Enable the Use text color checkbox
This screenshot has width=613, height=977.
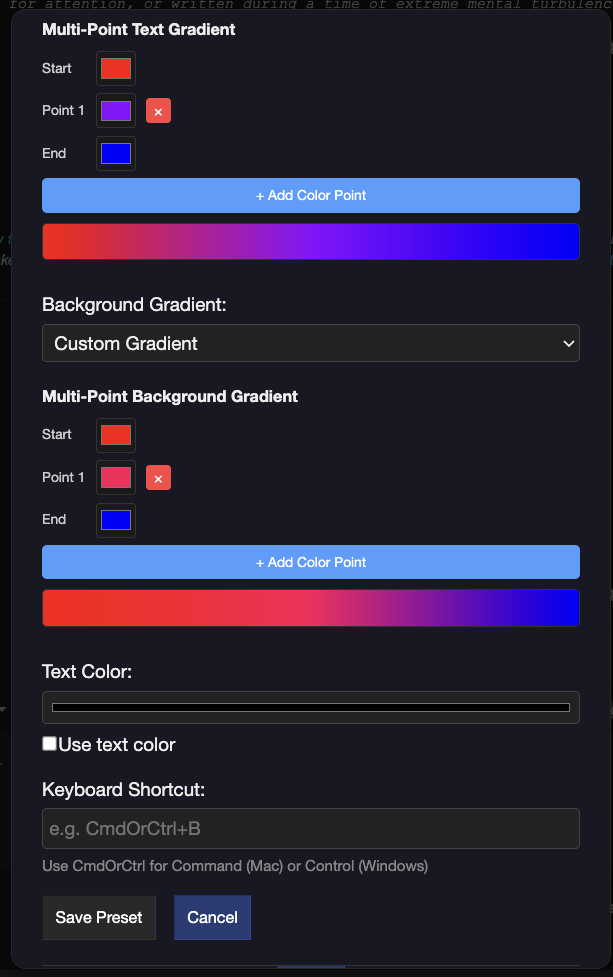coord(49,743)
